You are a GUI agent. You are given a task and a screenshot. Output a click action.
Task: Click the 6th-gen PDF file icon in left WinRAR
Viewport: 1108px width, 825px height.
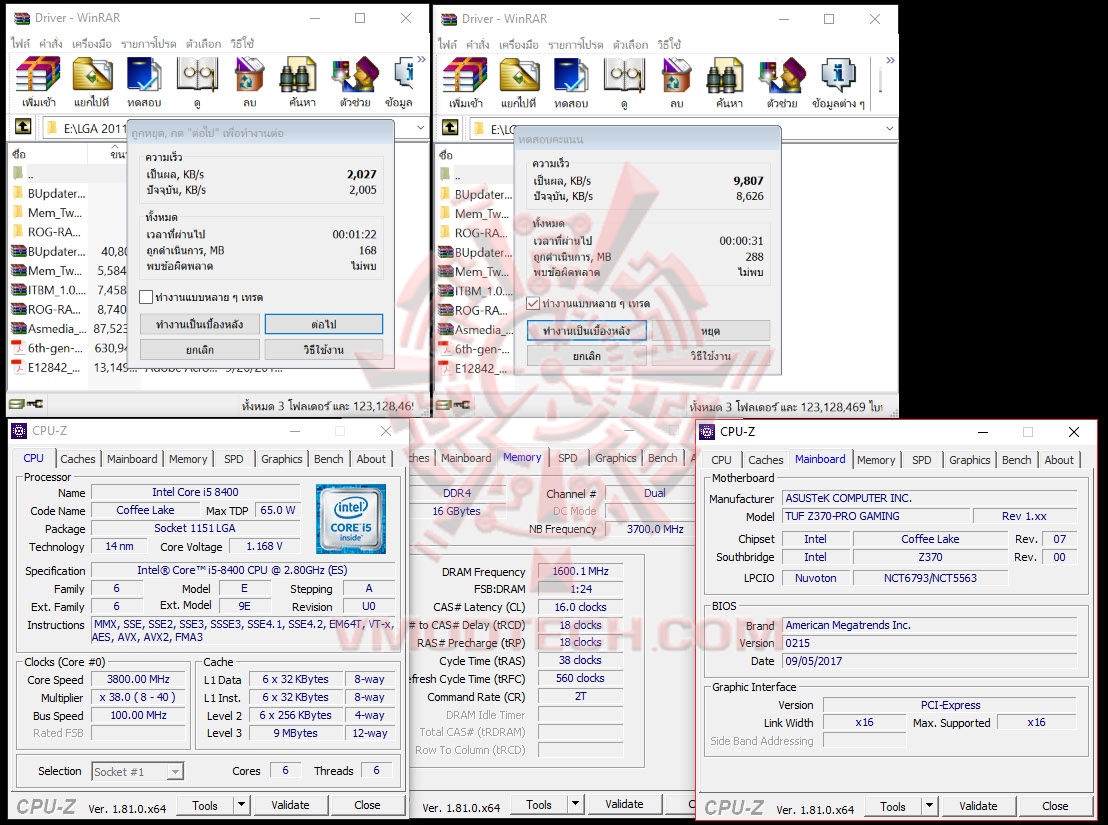click(18, 348)
